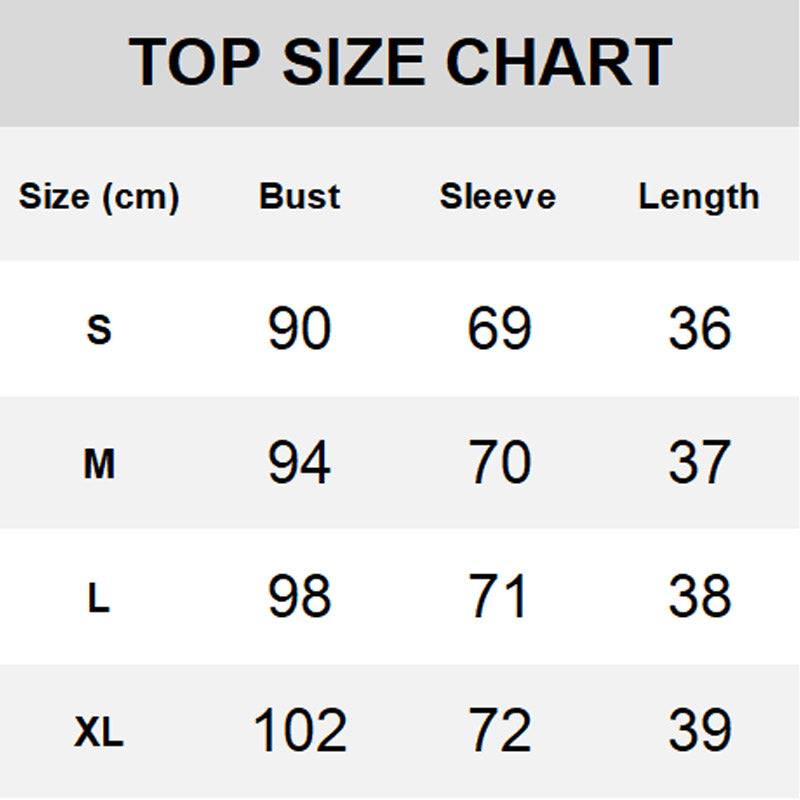Select the length value 39

tap(700, 731)
